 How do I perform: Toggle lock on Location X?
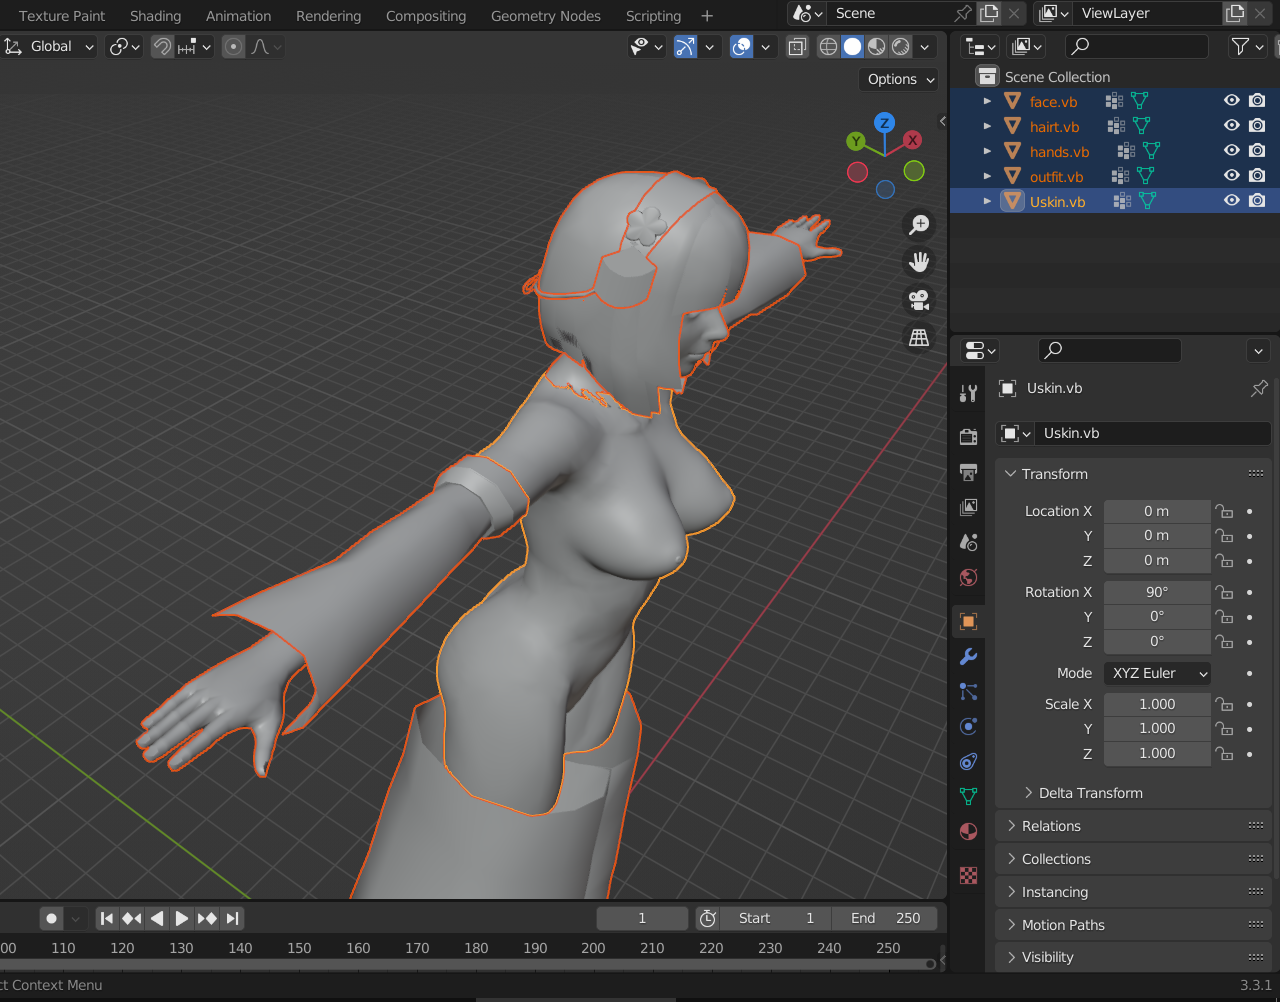click(x=1224, y=511)
